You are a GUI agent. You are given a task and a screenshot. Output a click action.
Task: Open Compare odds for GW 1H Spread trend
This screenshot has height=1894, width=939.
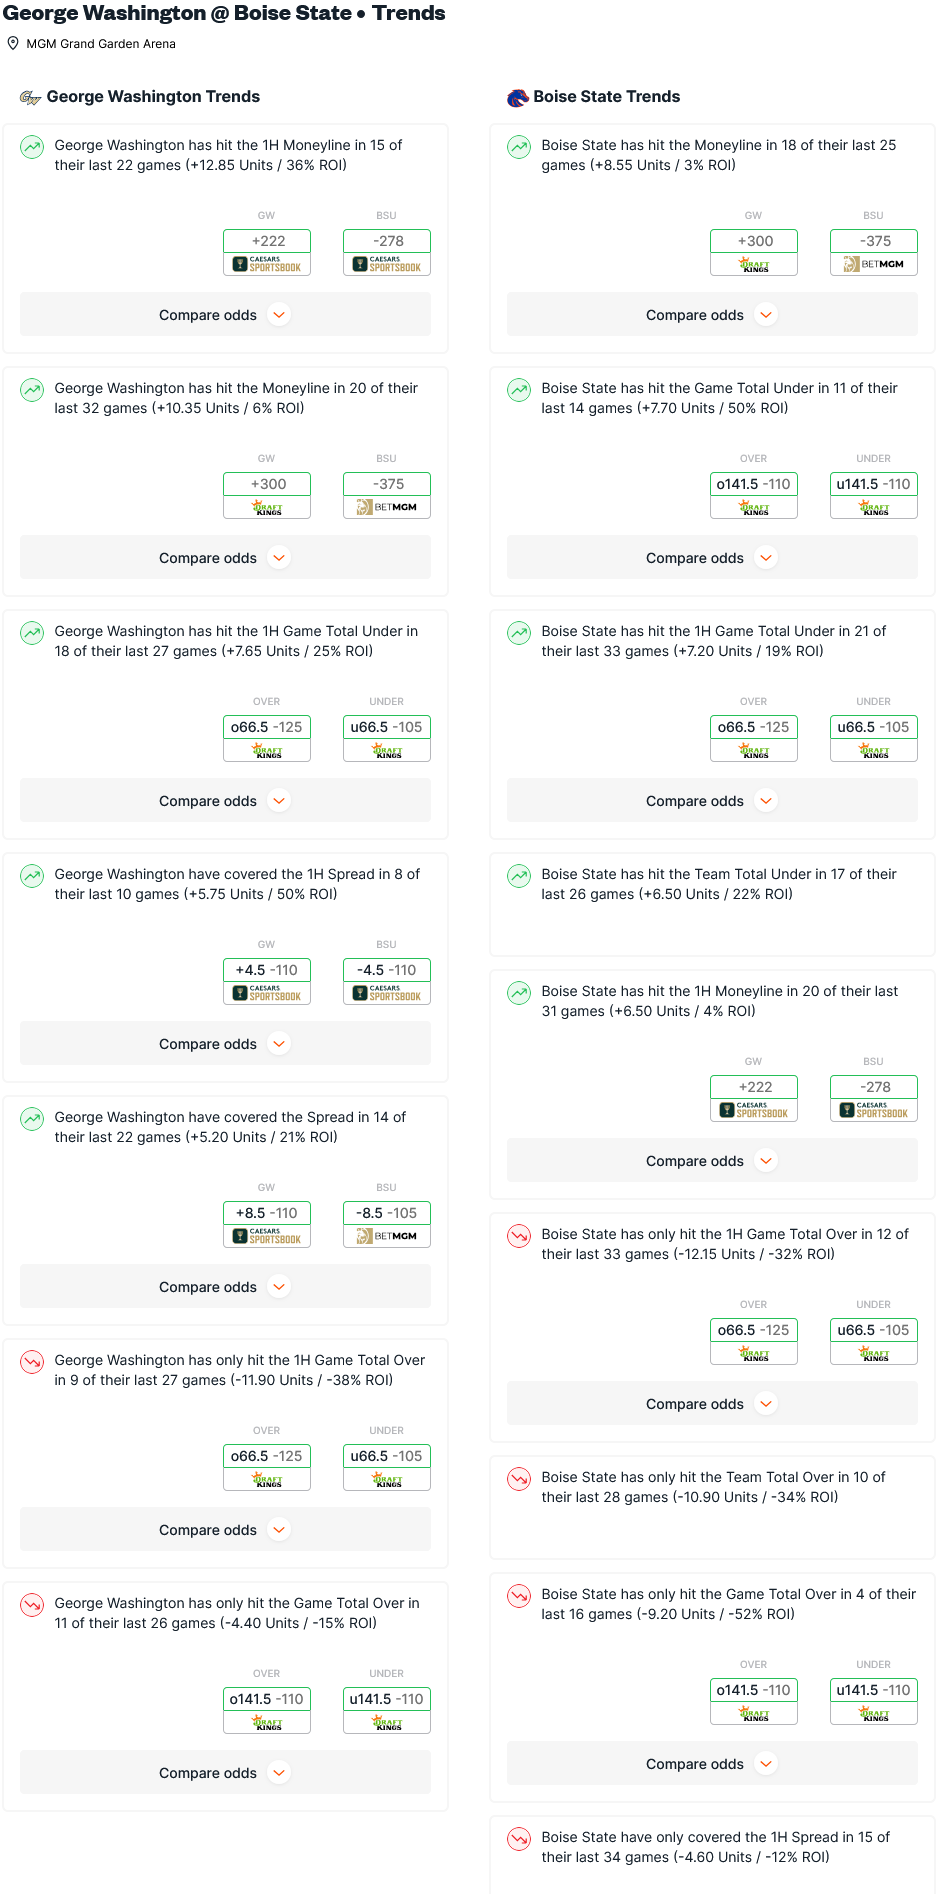pos(225,1044)
